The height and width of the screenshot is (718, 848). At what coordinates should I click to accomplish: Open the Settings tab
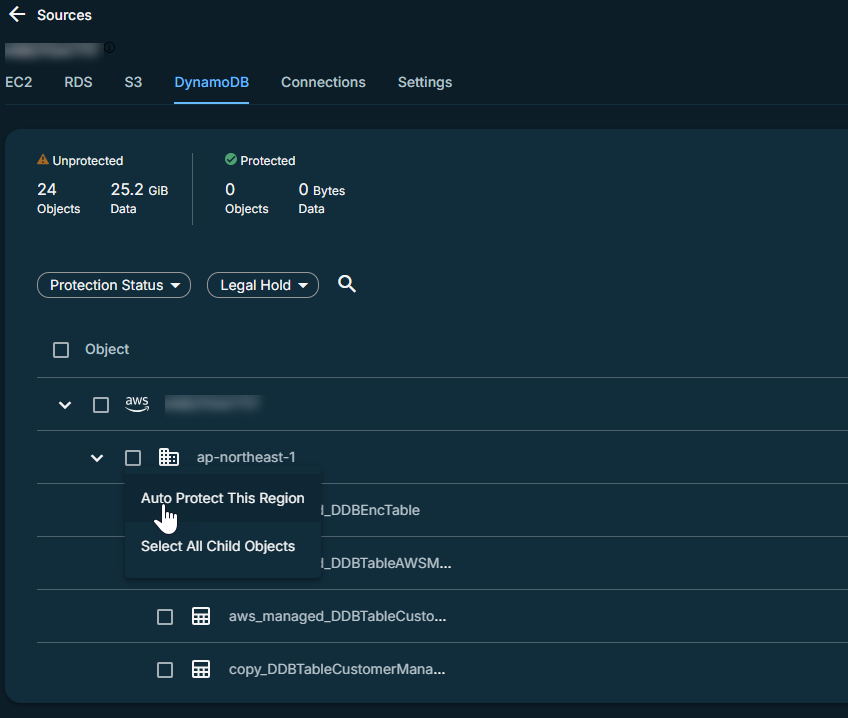pyautogui.click(x=425, y=82)
